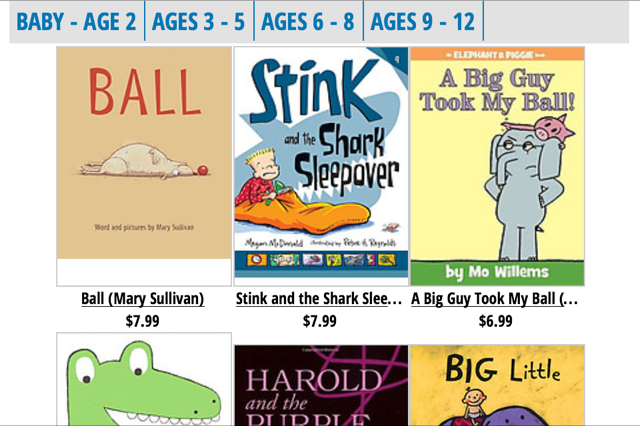This screenshot has height=426, width=640.
Task: Follow the Ball (Mary Sullivan) title link
Action: tap(142, 299)
